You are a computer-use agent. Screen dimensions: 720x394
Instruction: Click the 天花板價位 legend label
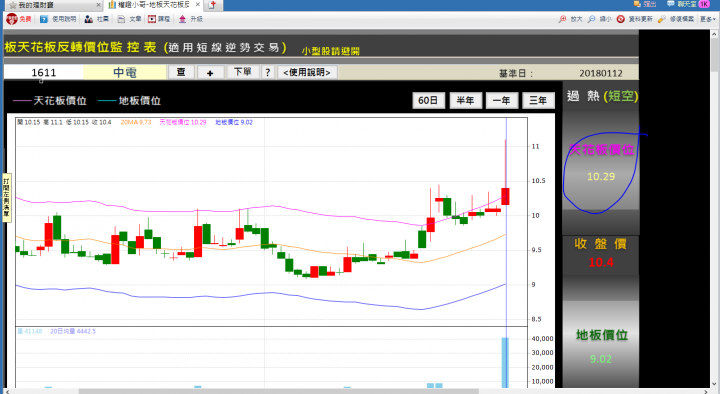(x=60, y=101)
